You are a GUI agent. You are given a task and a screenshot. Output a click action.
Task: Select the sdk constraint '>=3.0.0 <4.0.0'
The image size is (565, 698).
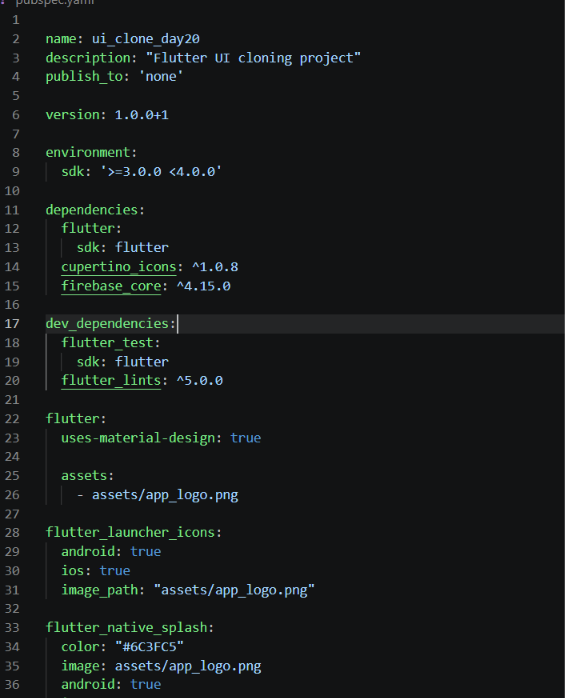click(x=161, y=172)
